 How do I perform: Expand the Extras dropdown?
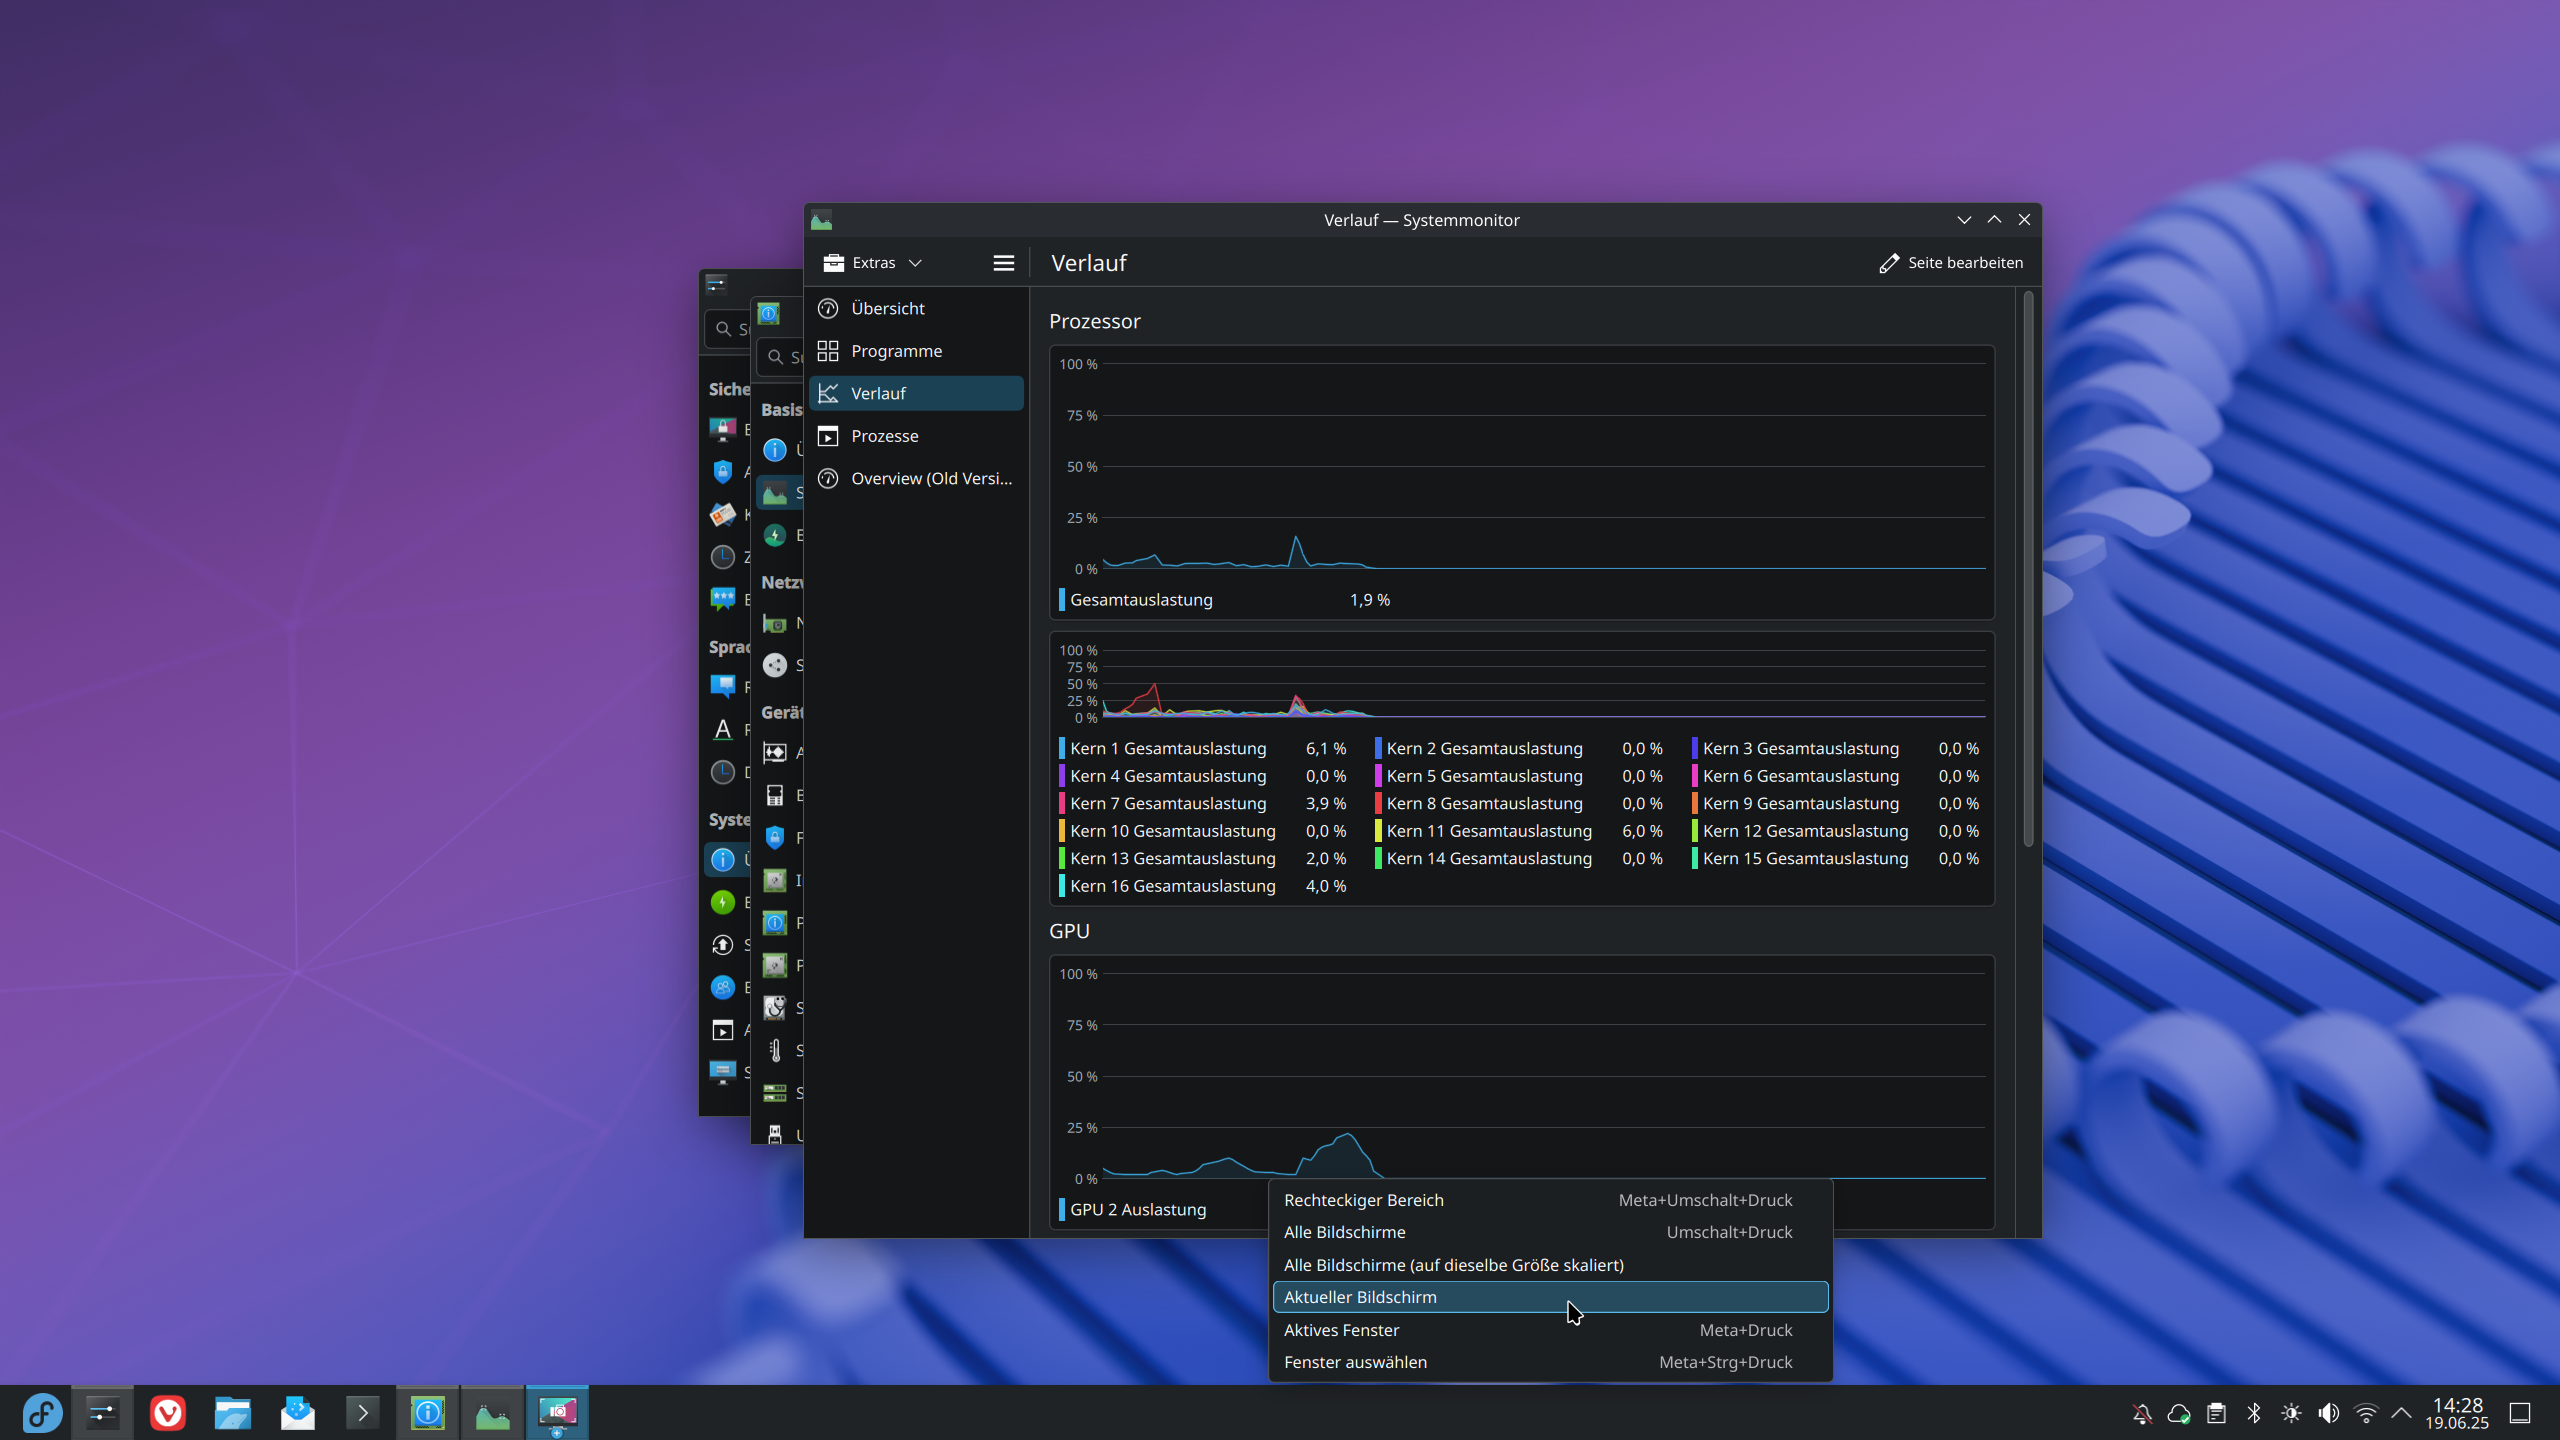pyautogui.click(x=872, y=263)
